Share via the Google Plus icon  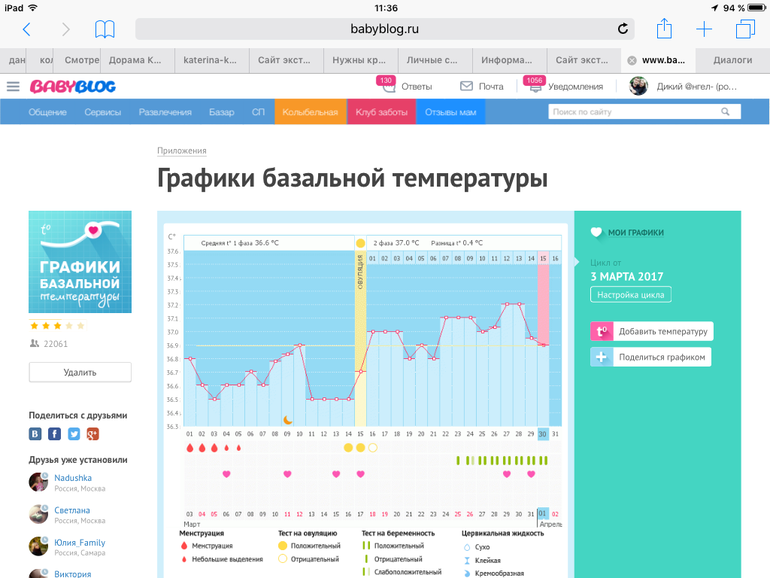(x=92, y=434)
